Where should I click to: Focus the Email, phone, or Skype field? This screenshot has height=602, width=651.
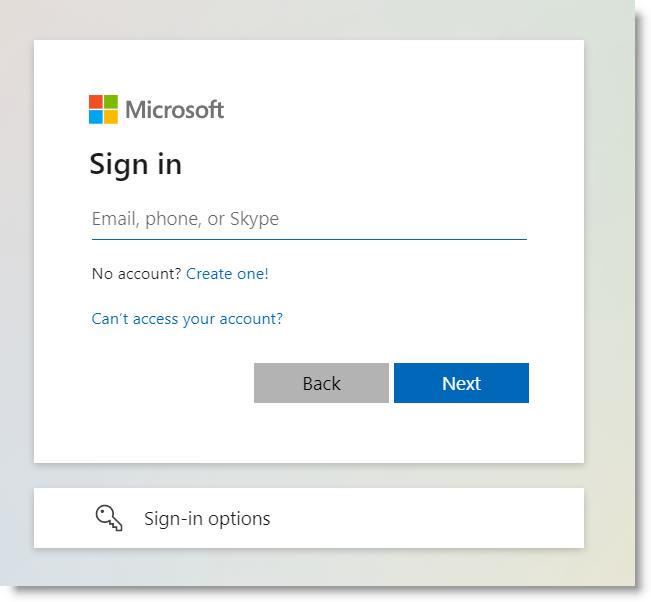[x=308, y=219]
